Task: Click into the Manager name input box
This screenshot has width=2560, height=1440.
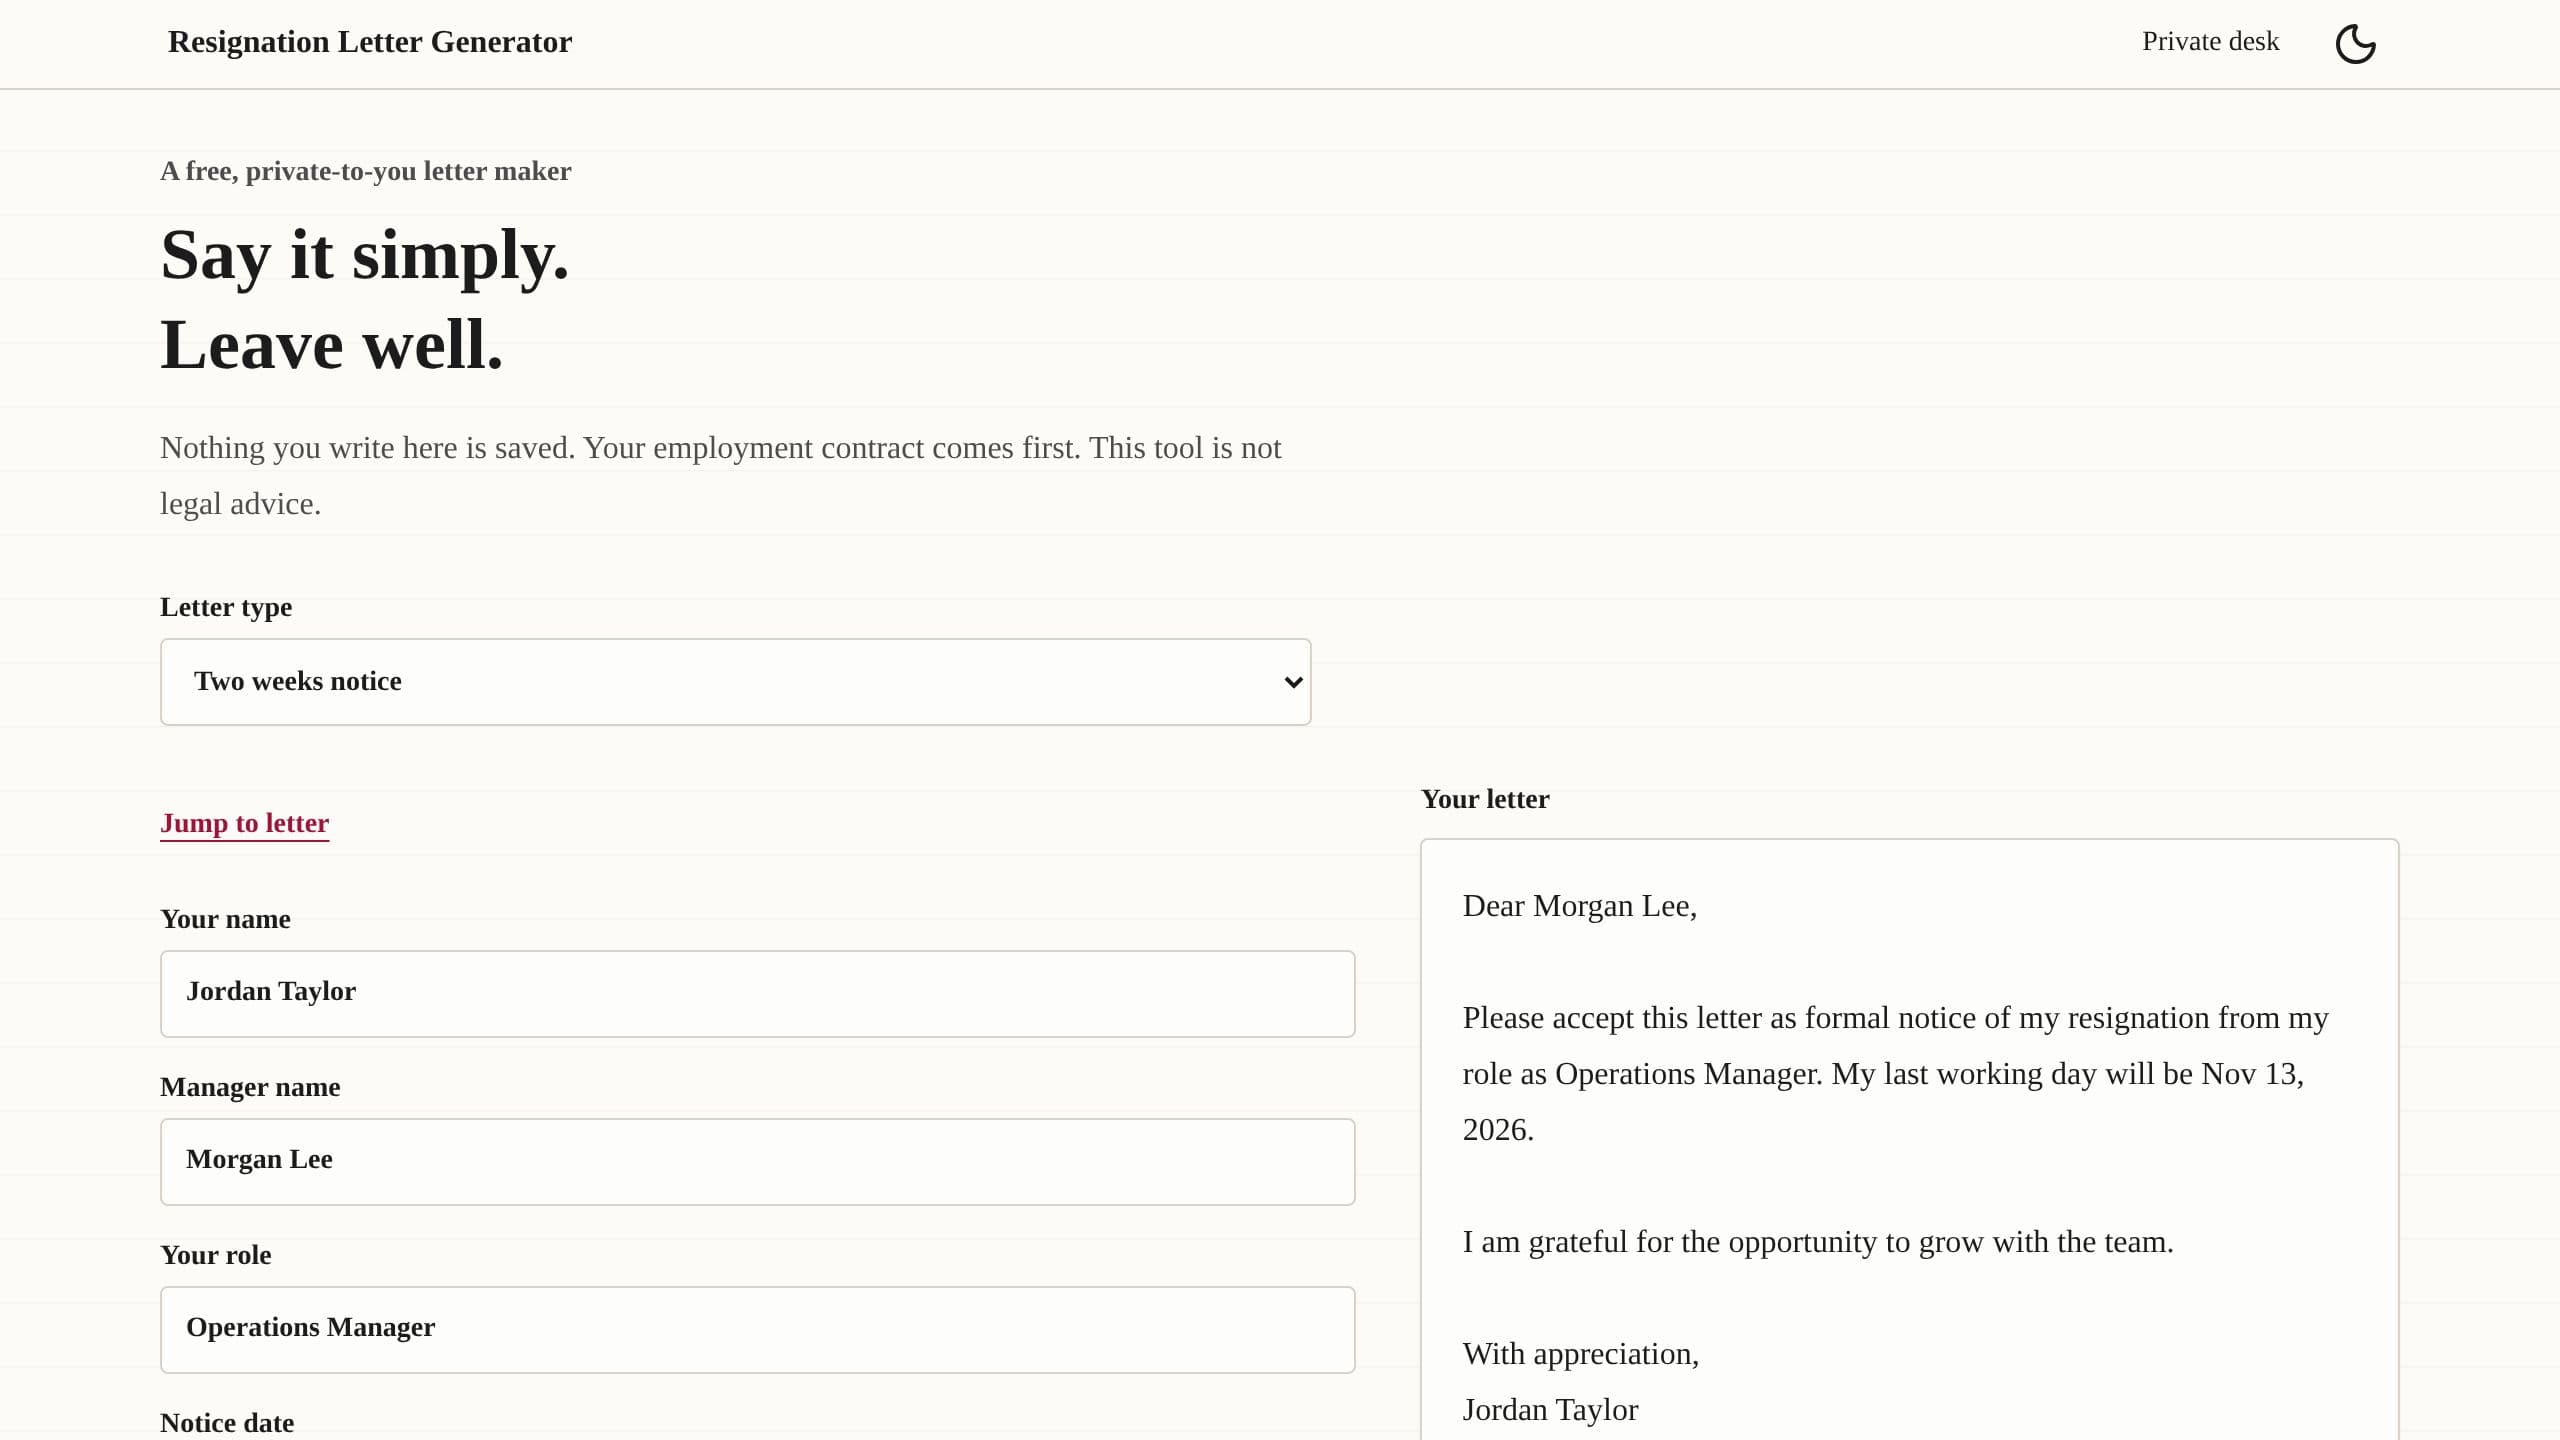Action: click(x=757, y=1162)
